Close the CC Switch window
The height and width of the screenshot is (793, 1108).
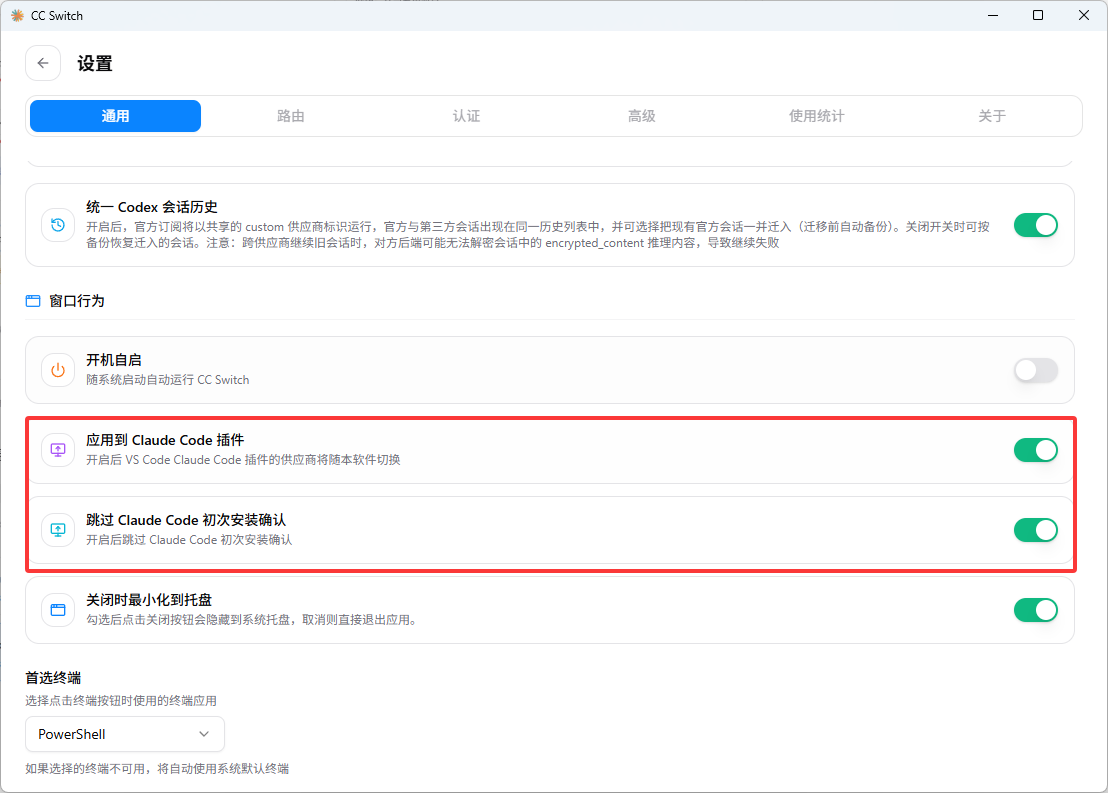pos(1084,16)
